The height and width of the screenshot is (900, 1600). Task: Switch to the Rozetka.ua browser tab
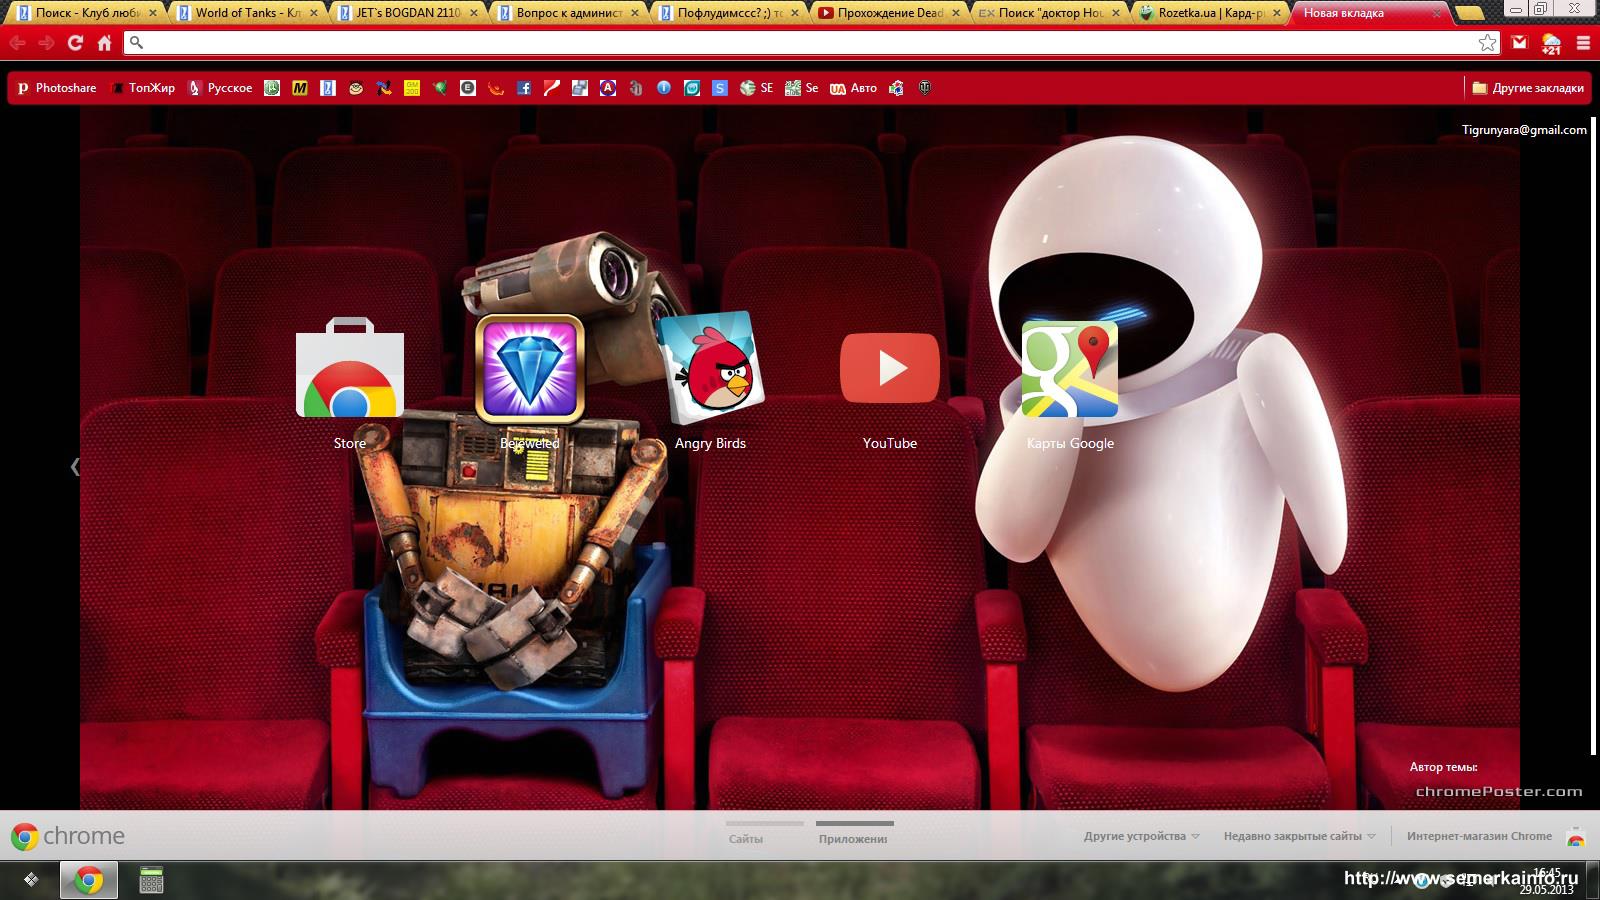click(x=1211, y=13)
